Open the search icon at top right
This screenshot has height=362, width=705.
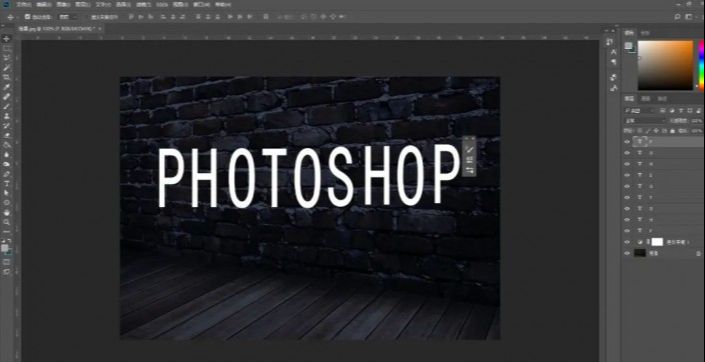click(x=678, y=17)
